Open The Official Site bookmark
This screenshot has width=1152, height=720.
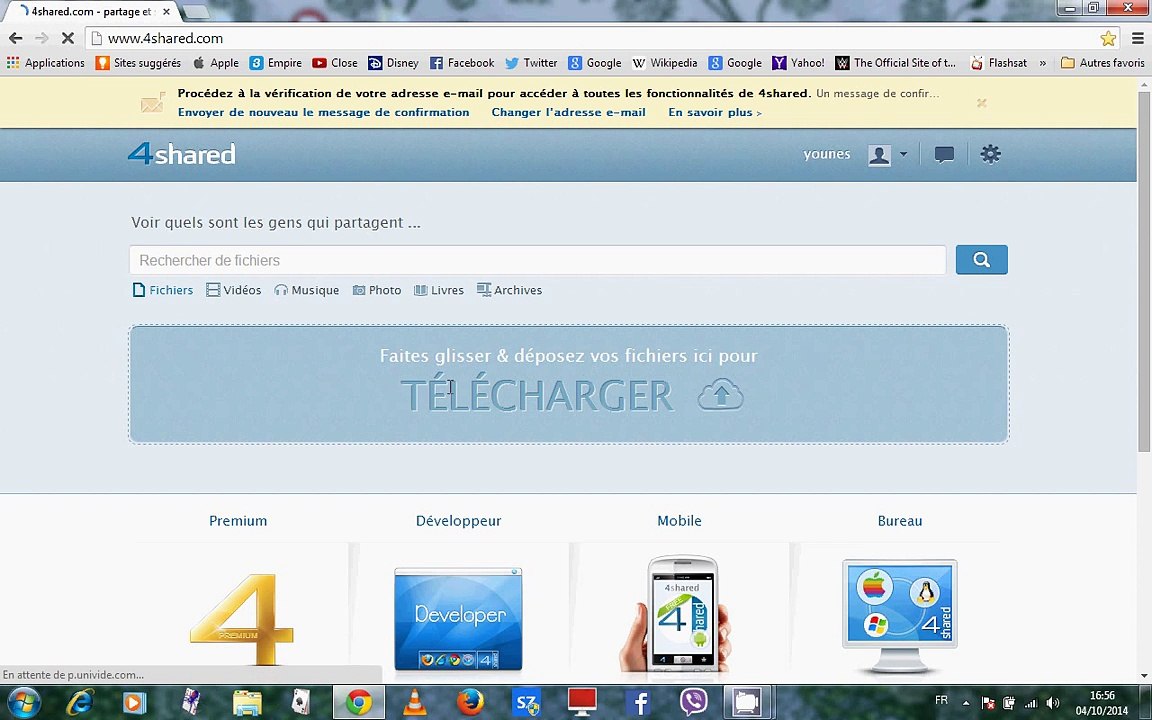896,63
